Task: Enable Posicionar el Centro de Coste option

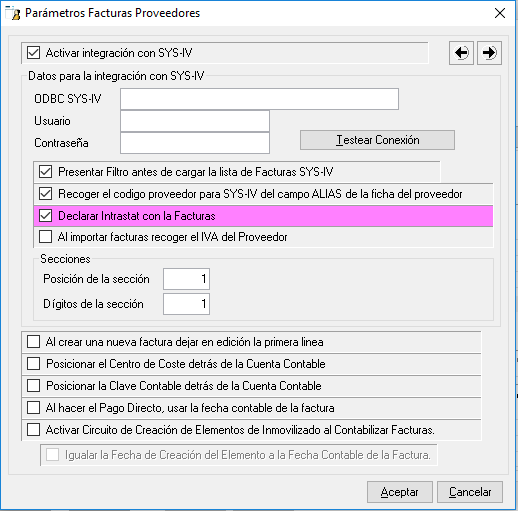Action: (x=34, y=364)
